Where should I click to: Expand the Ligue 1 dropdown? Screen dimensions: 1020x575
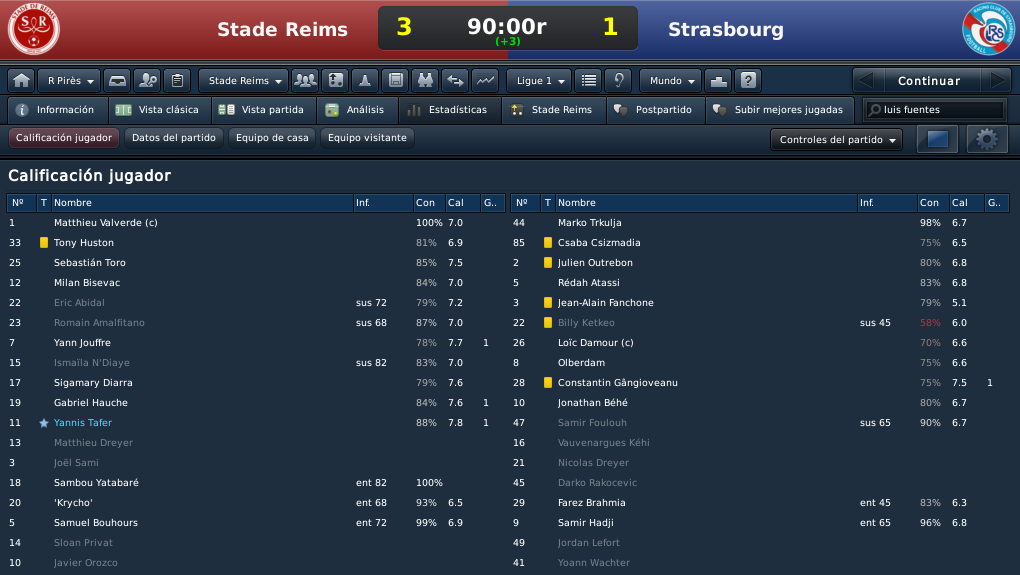click(x=539, y=81)
